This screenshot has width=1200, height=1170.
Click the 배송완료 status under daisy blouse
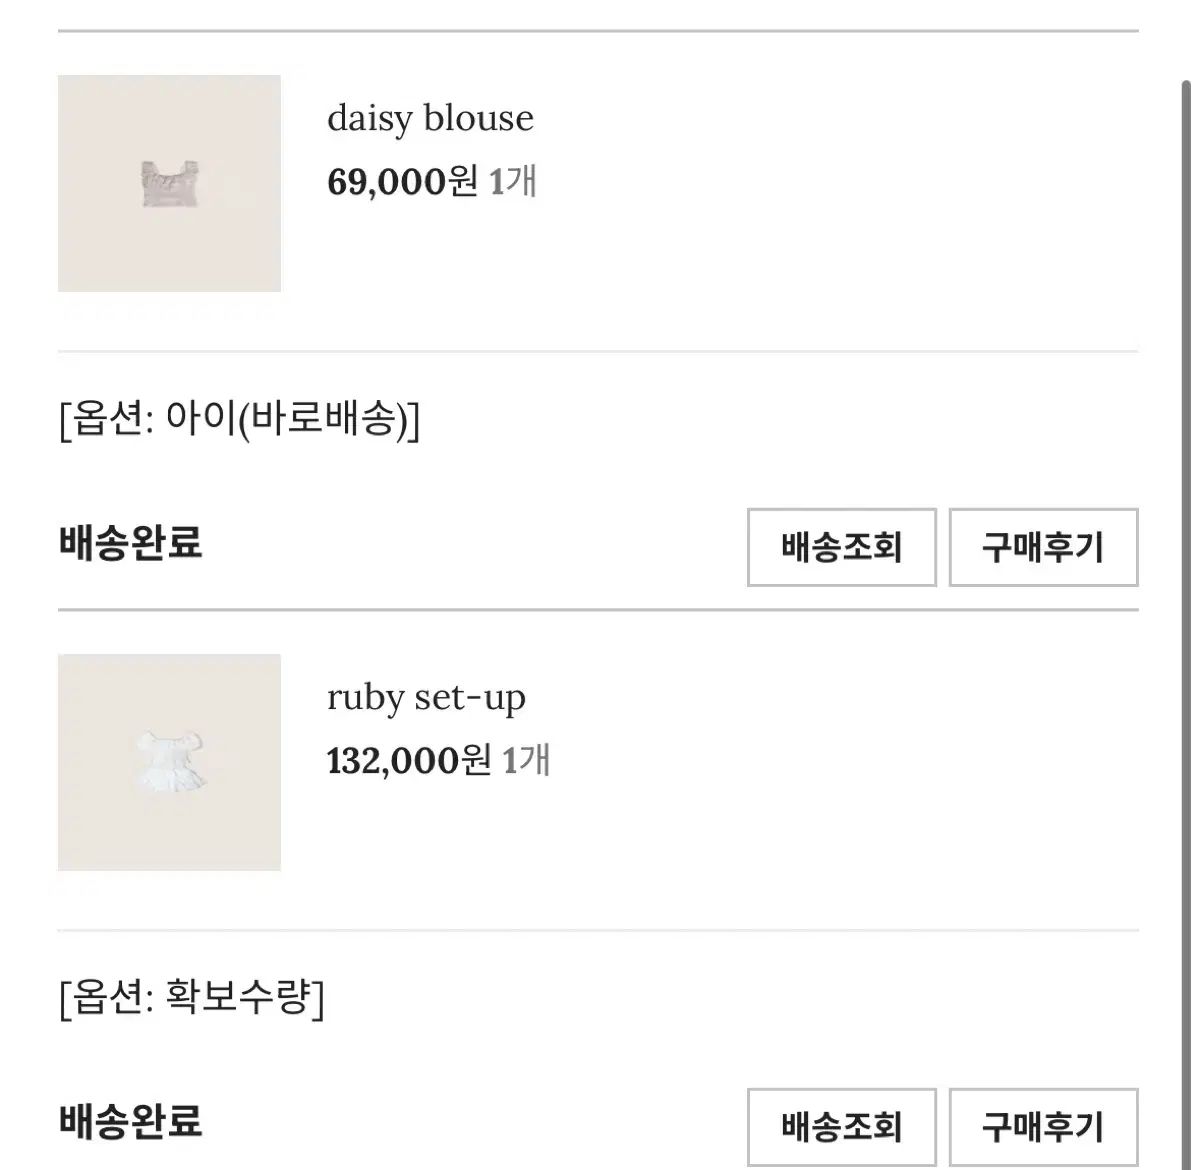pos(130,543)
